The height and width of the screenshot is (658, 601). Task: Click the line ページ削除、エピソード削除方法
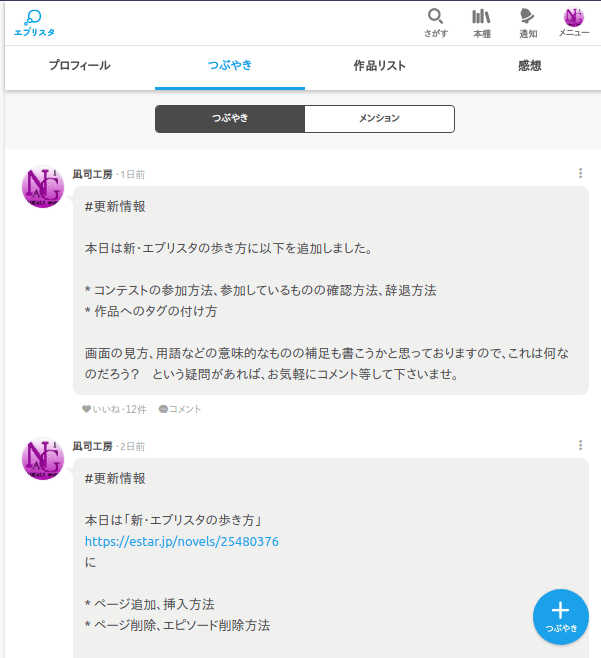coord(178,625)
